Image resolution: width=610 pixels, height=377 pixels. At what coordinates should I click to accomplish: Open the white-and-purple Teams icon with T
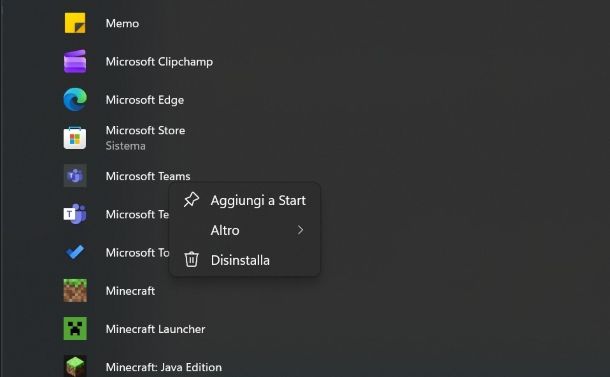(x=75, y=214)
